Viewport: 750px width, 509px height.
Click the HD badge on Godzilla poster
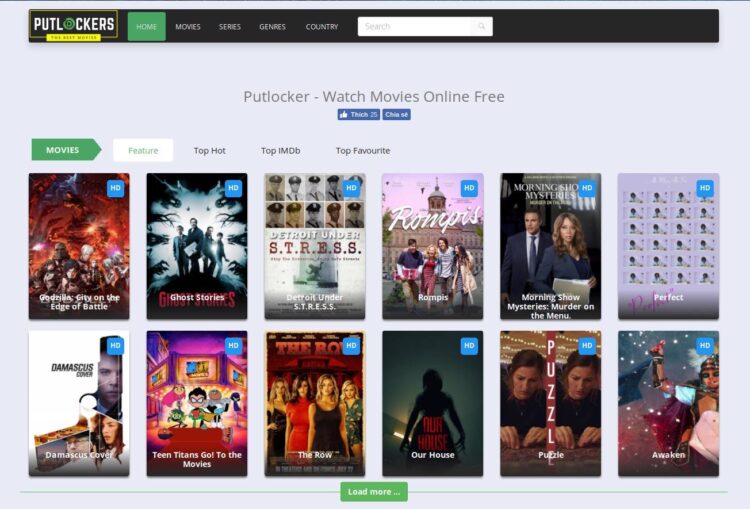click(115, 188)
